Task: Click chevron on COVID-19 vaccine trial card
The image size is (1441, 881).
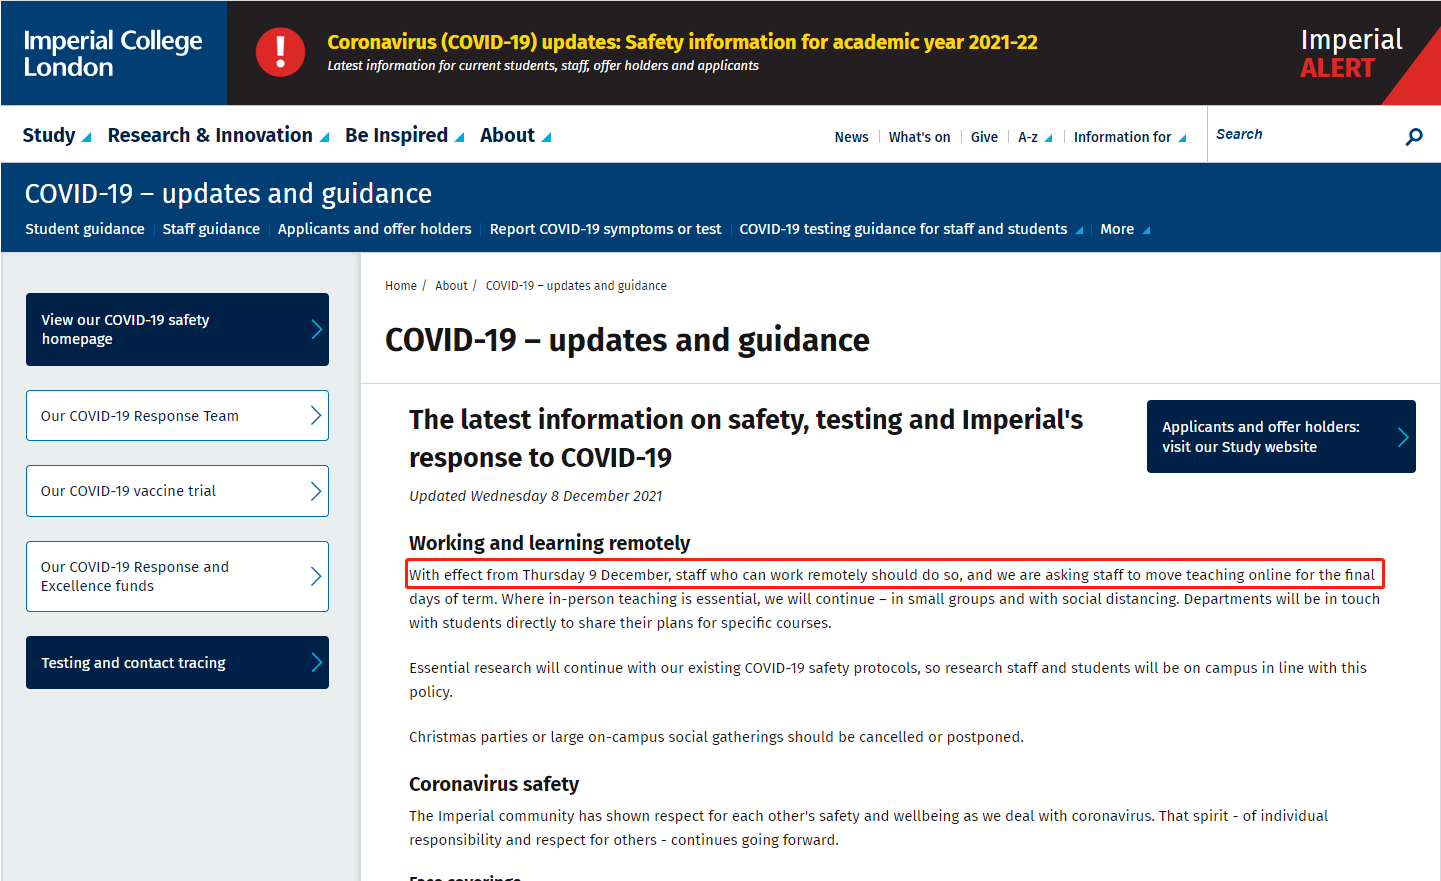Action: pos(316,491)
